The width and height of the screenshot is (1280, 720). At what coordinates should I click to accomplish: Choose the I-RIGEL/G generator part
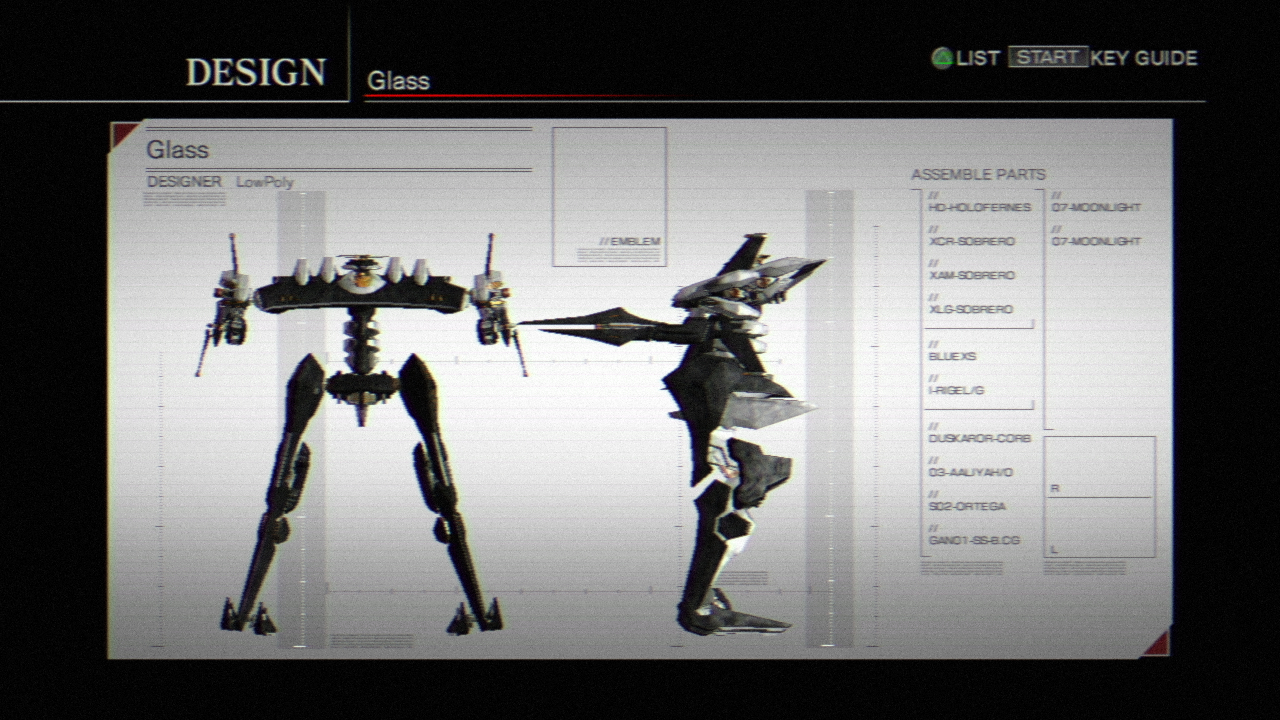pyautogui.click(x=956, y=391)
